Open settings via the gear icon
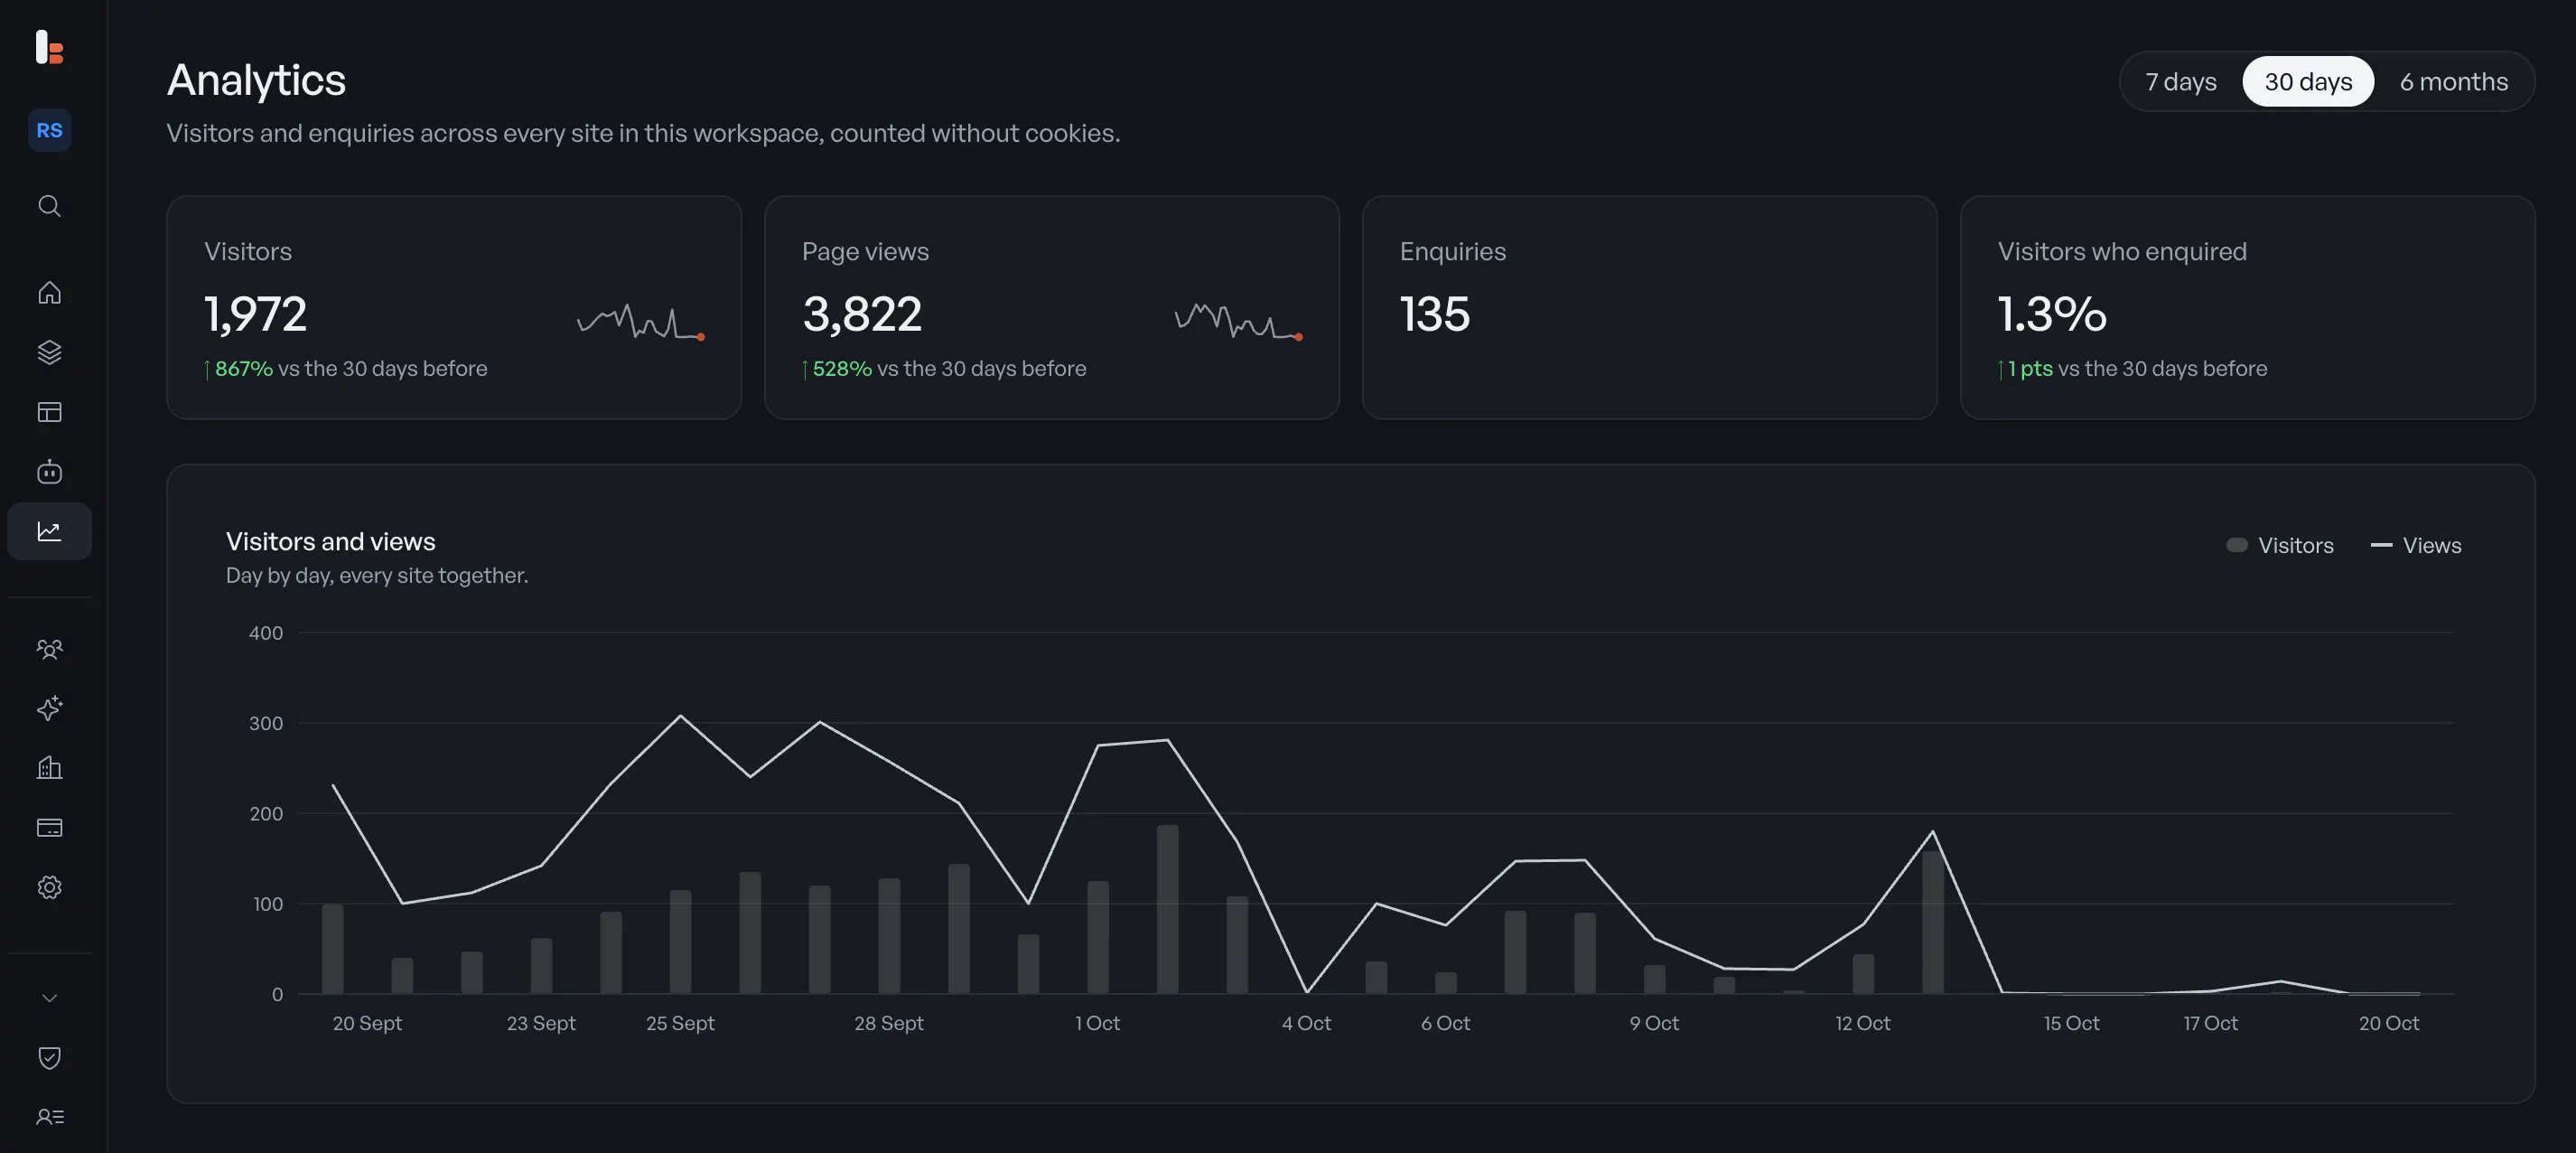Image resolution: width=2576 pixels, height=1153 pixels. click(49, 887)
